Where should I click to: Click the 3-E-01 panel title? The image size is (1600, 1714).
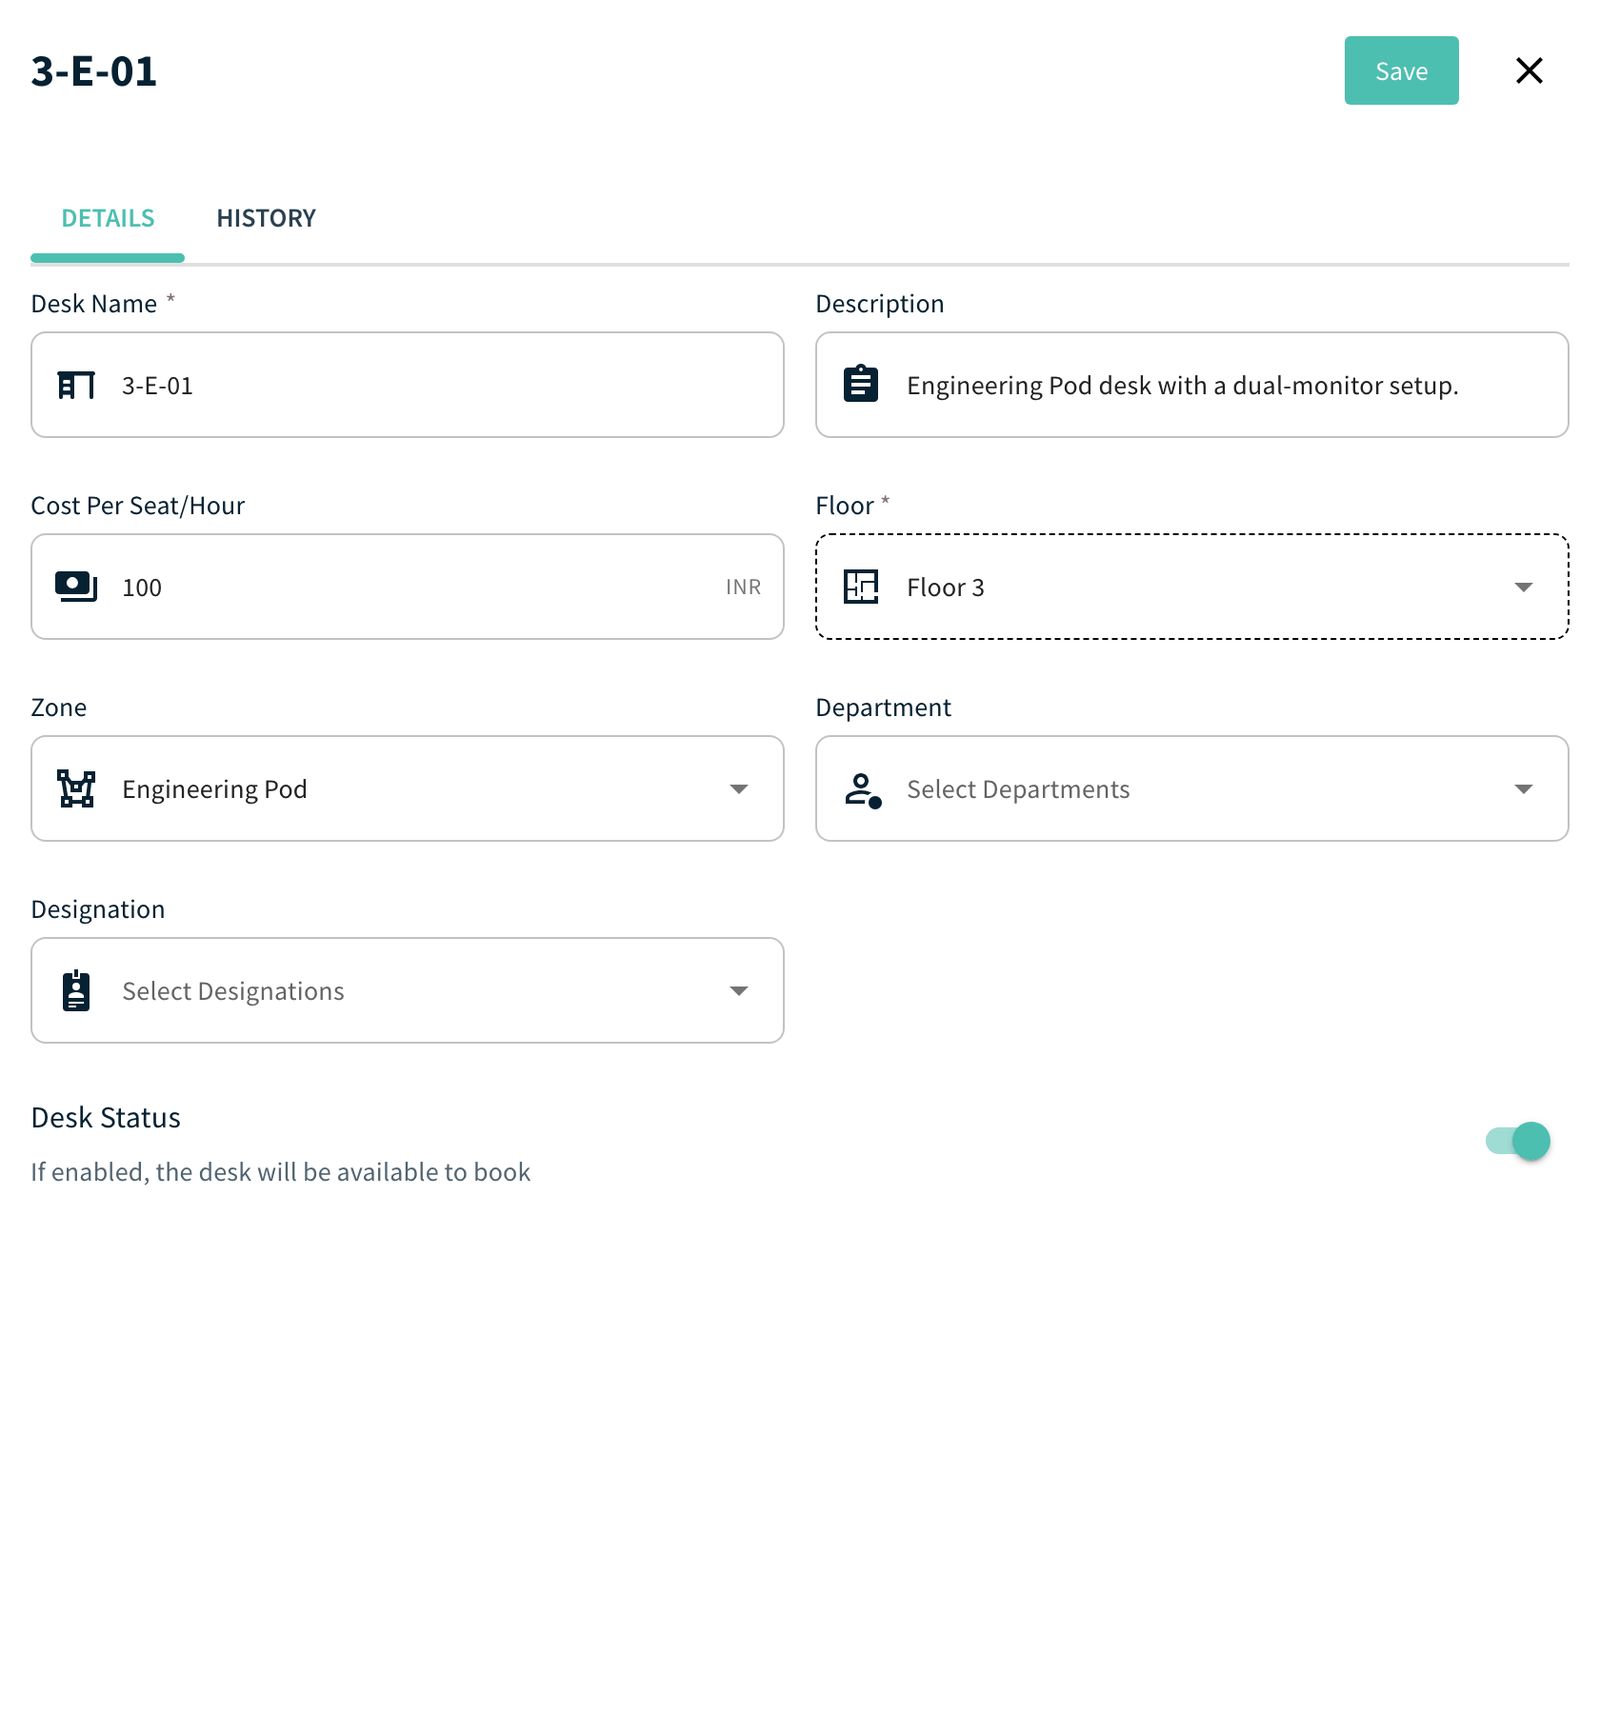point(94,71)
